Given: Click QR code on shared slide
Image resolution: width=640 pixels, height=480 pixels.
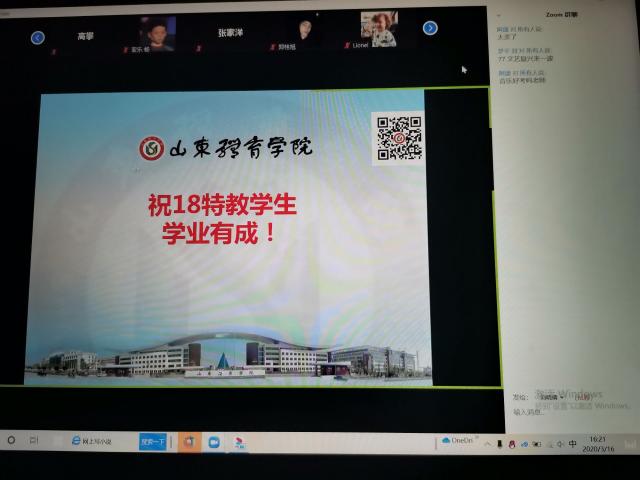Looking at the screenshot, I should tap(399, 138).
